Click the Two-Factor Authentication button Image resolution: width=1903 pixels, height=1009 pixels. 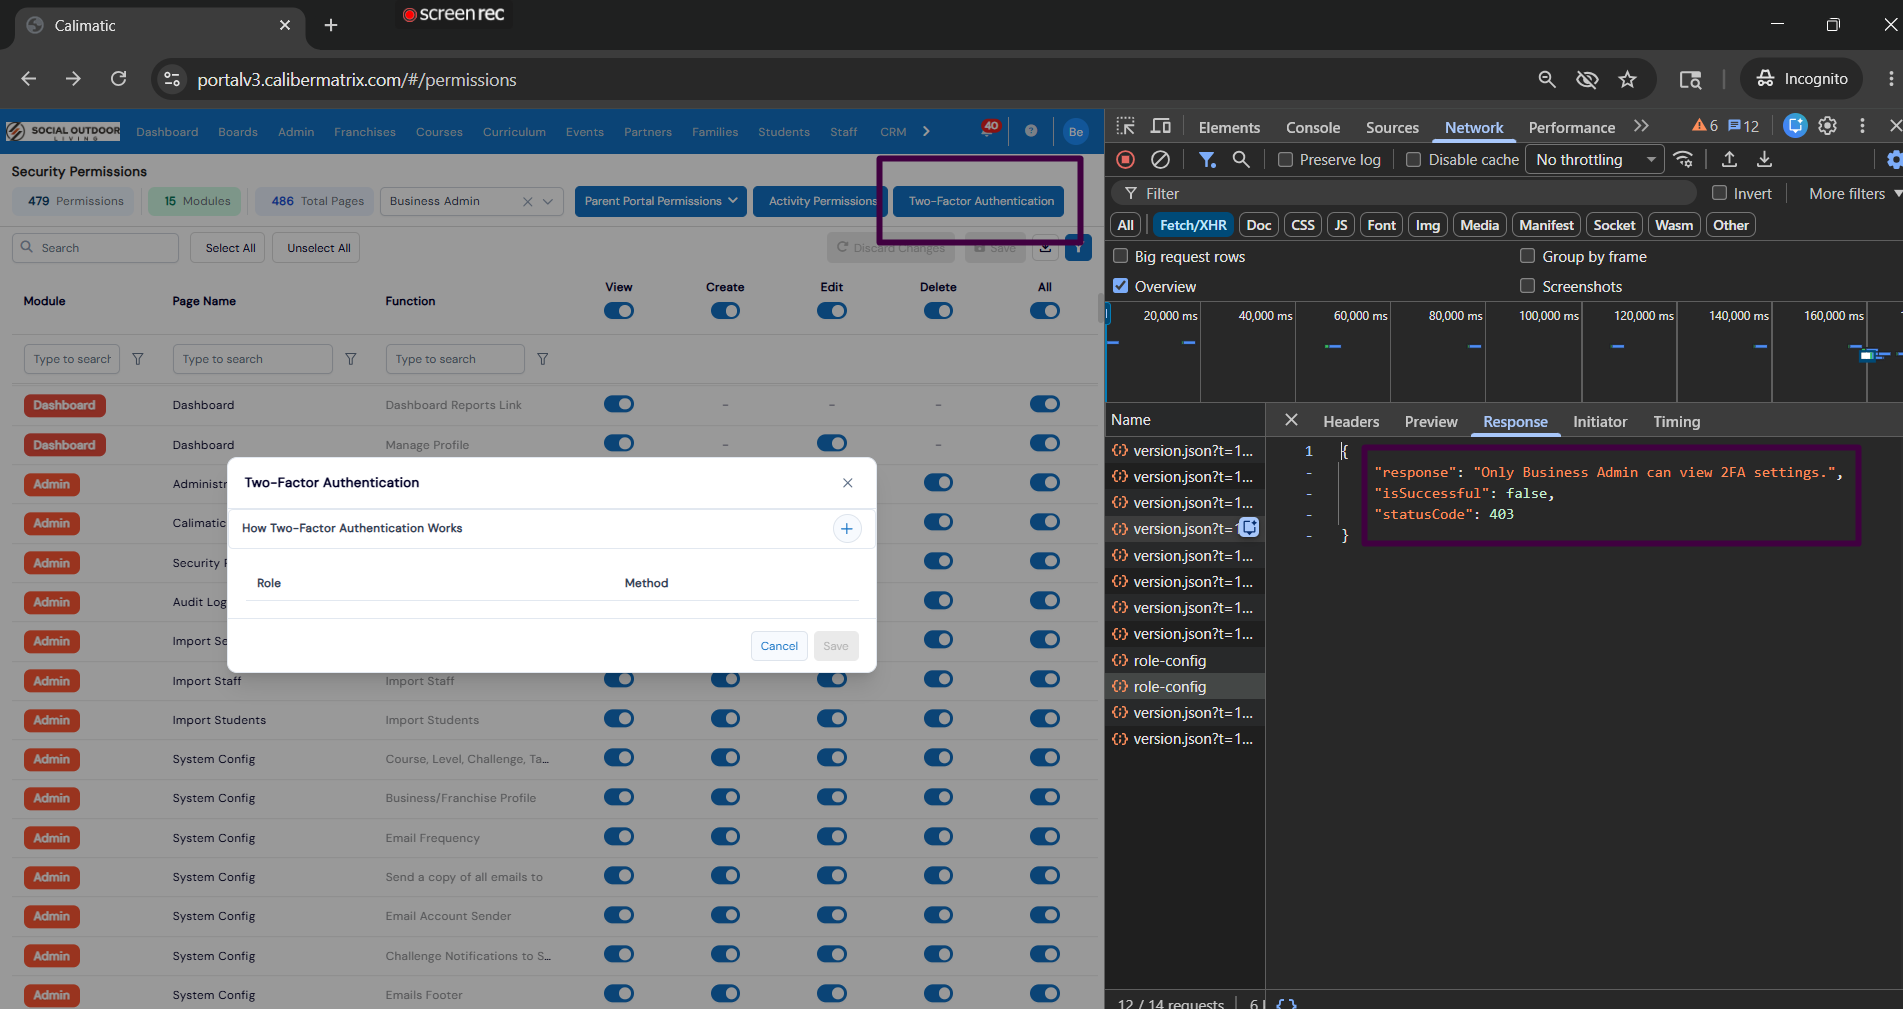(x=981, y=201)
